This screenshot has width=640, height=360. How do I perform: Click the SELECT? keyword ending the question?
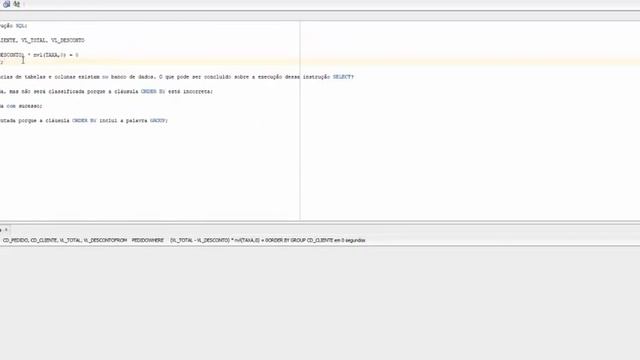[343, 77]
